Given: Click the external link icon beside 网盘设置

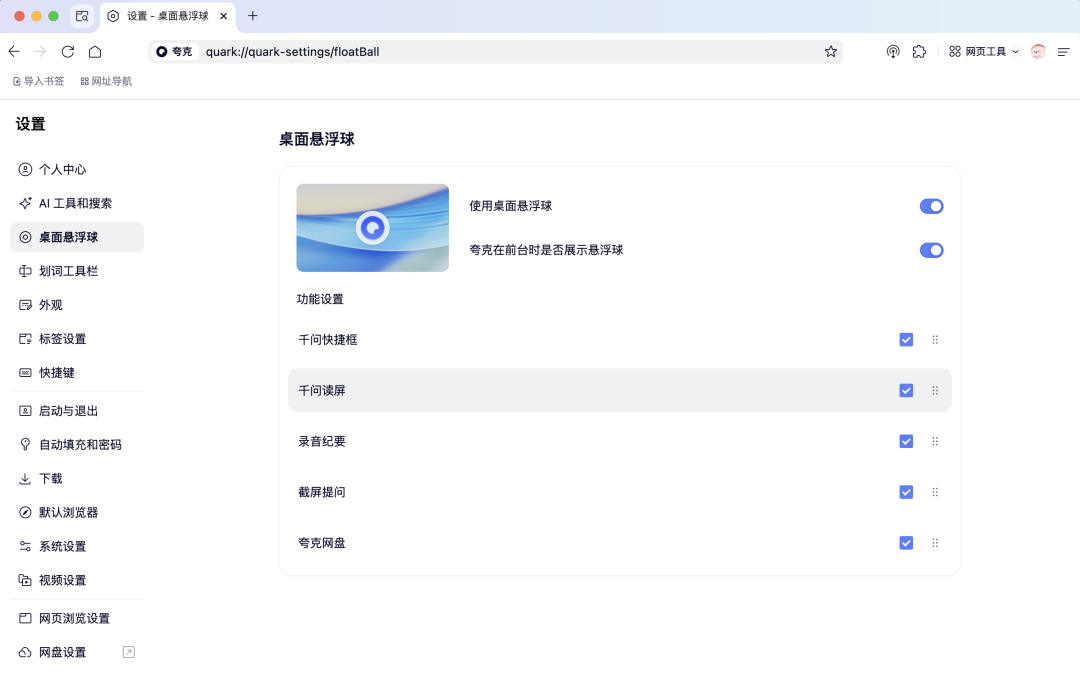Looking at the screenshot, I should click(x=129, y=652).
